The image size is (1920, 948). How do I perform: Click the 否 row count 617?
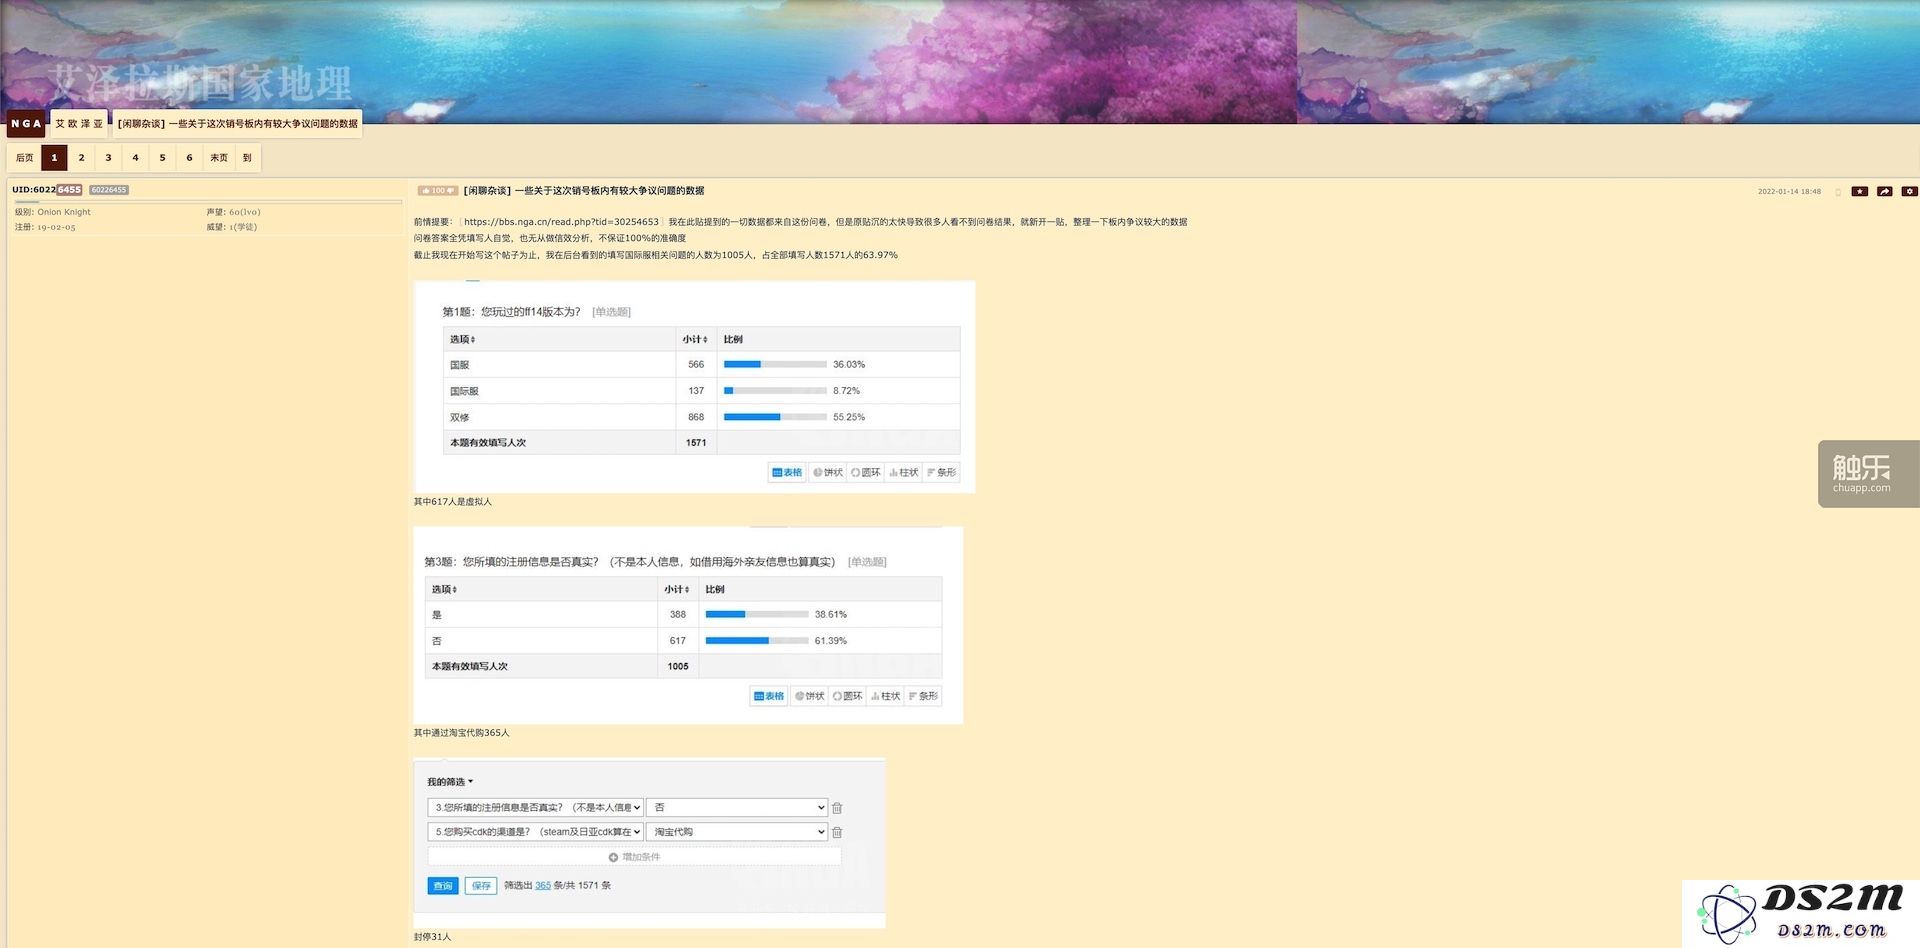pyautogui.click(x=678, y=641)
